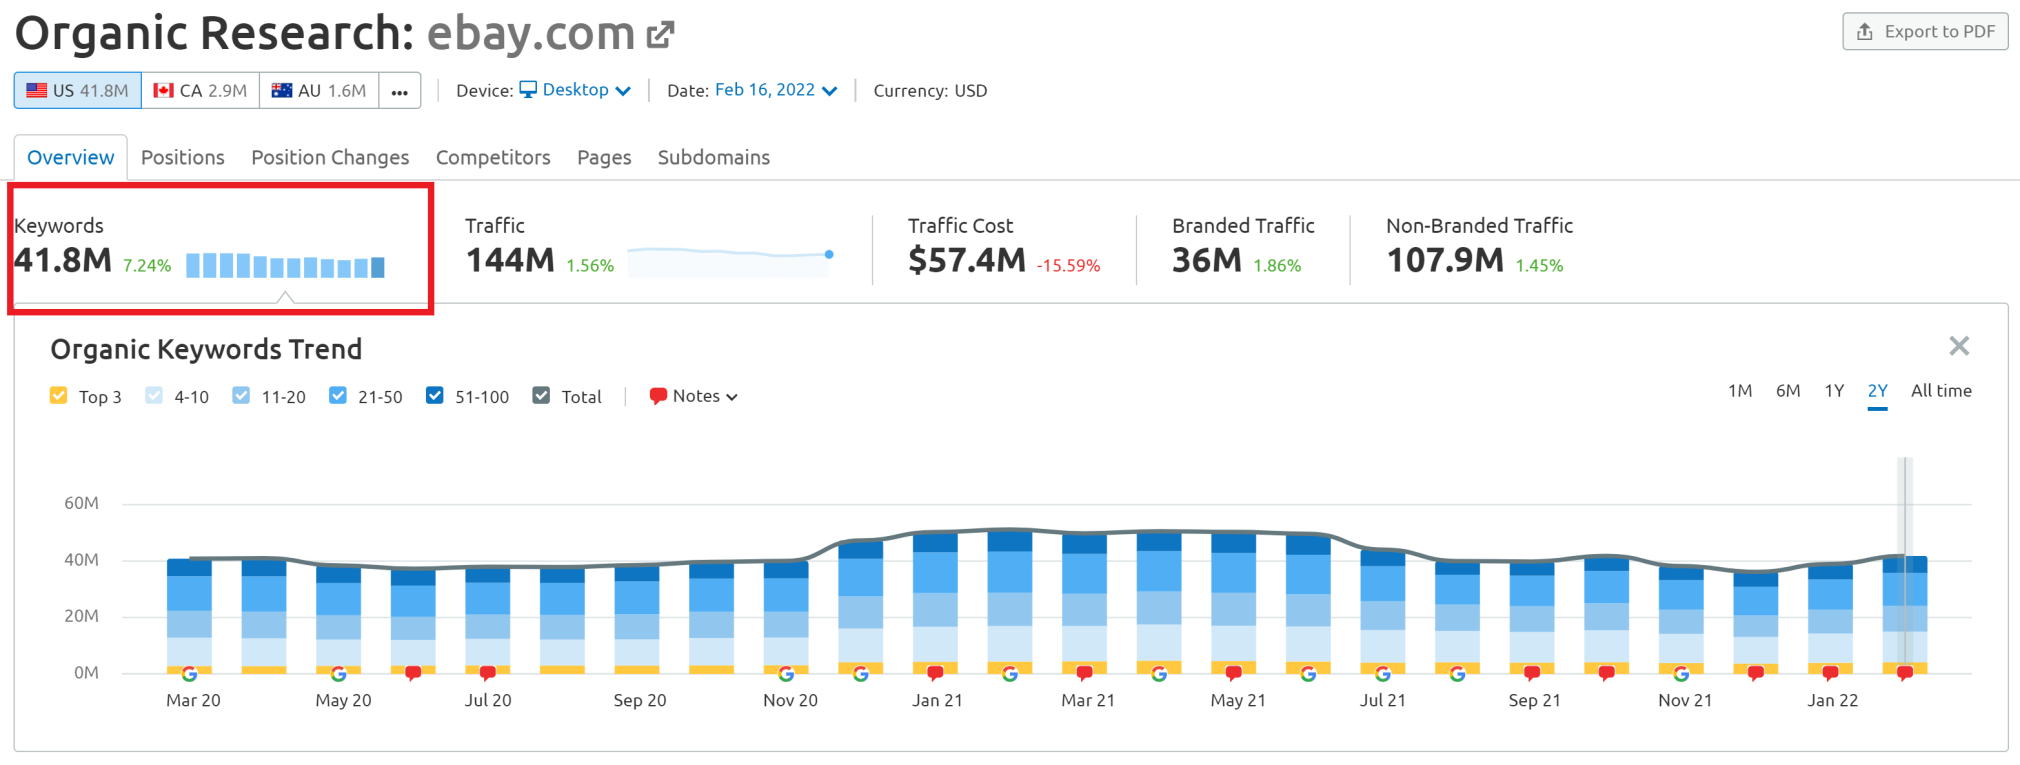2020x765 pixels.
Task: Click the Traffic Cost $57.4M value
Action: click(967, 260)
